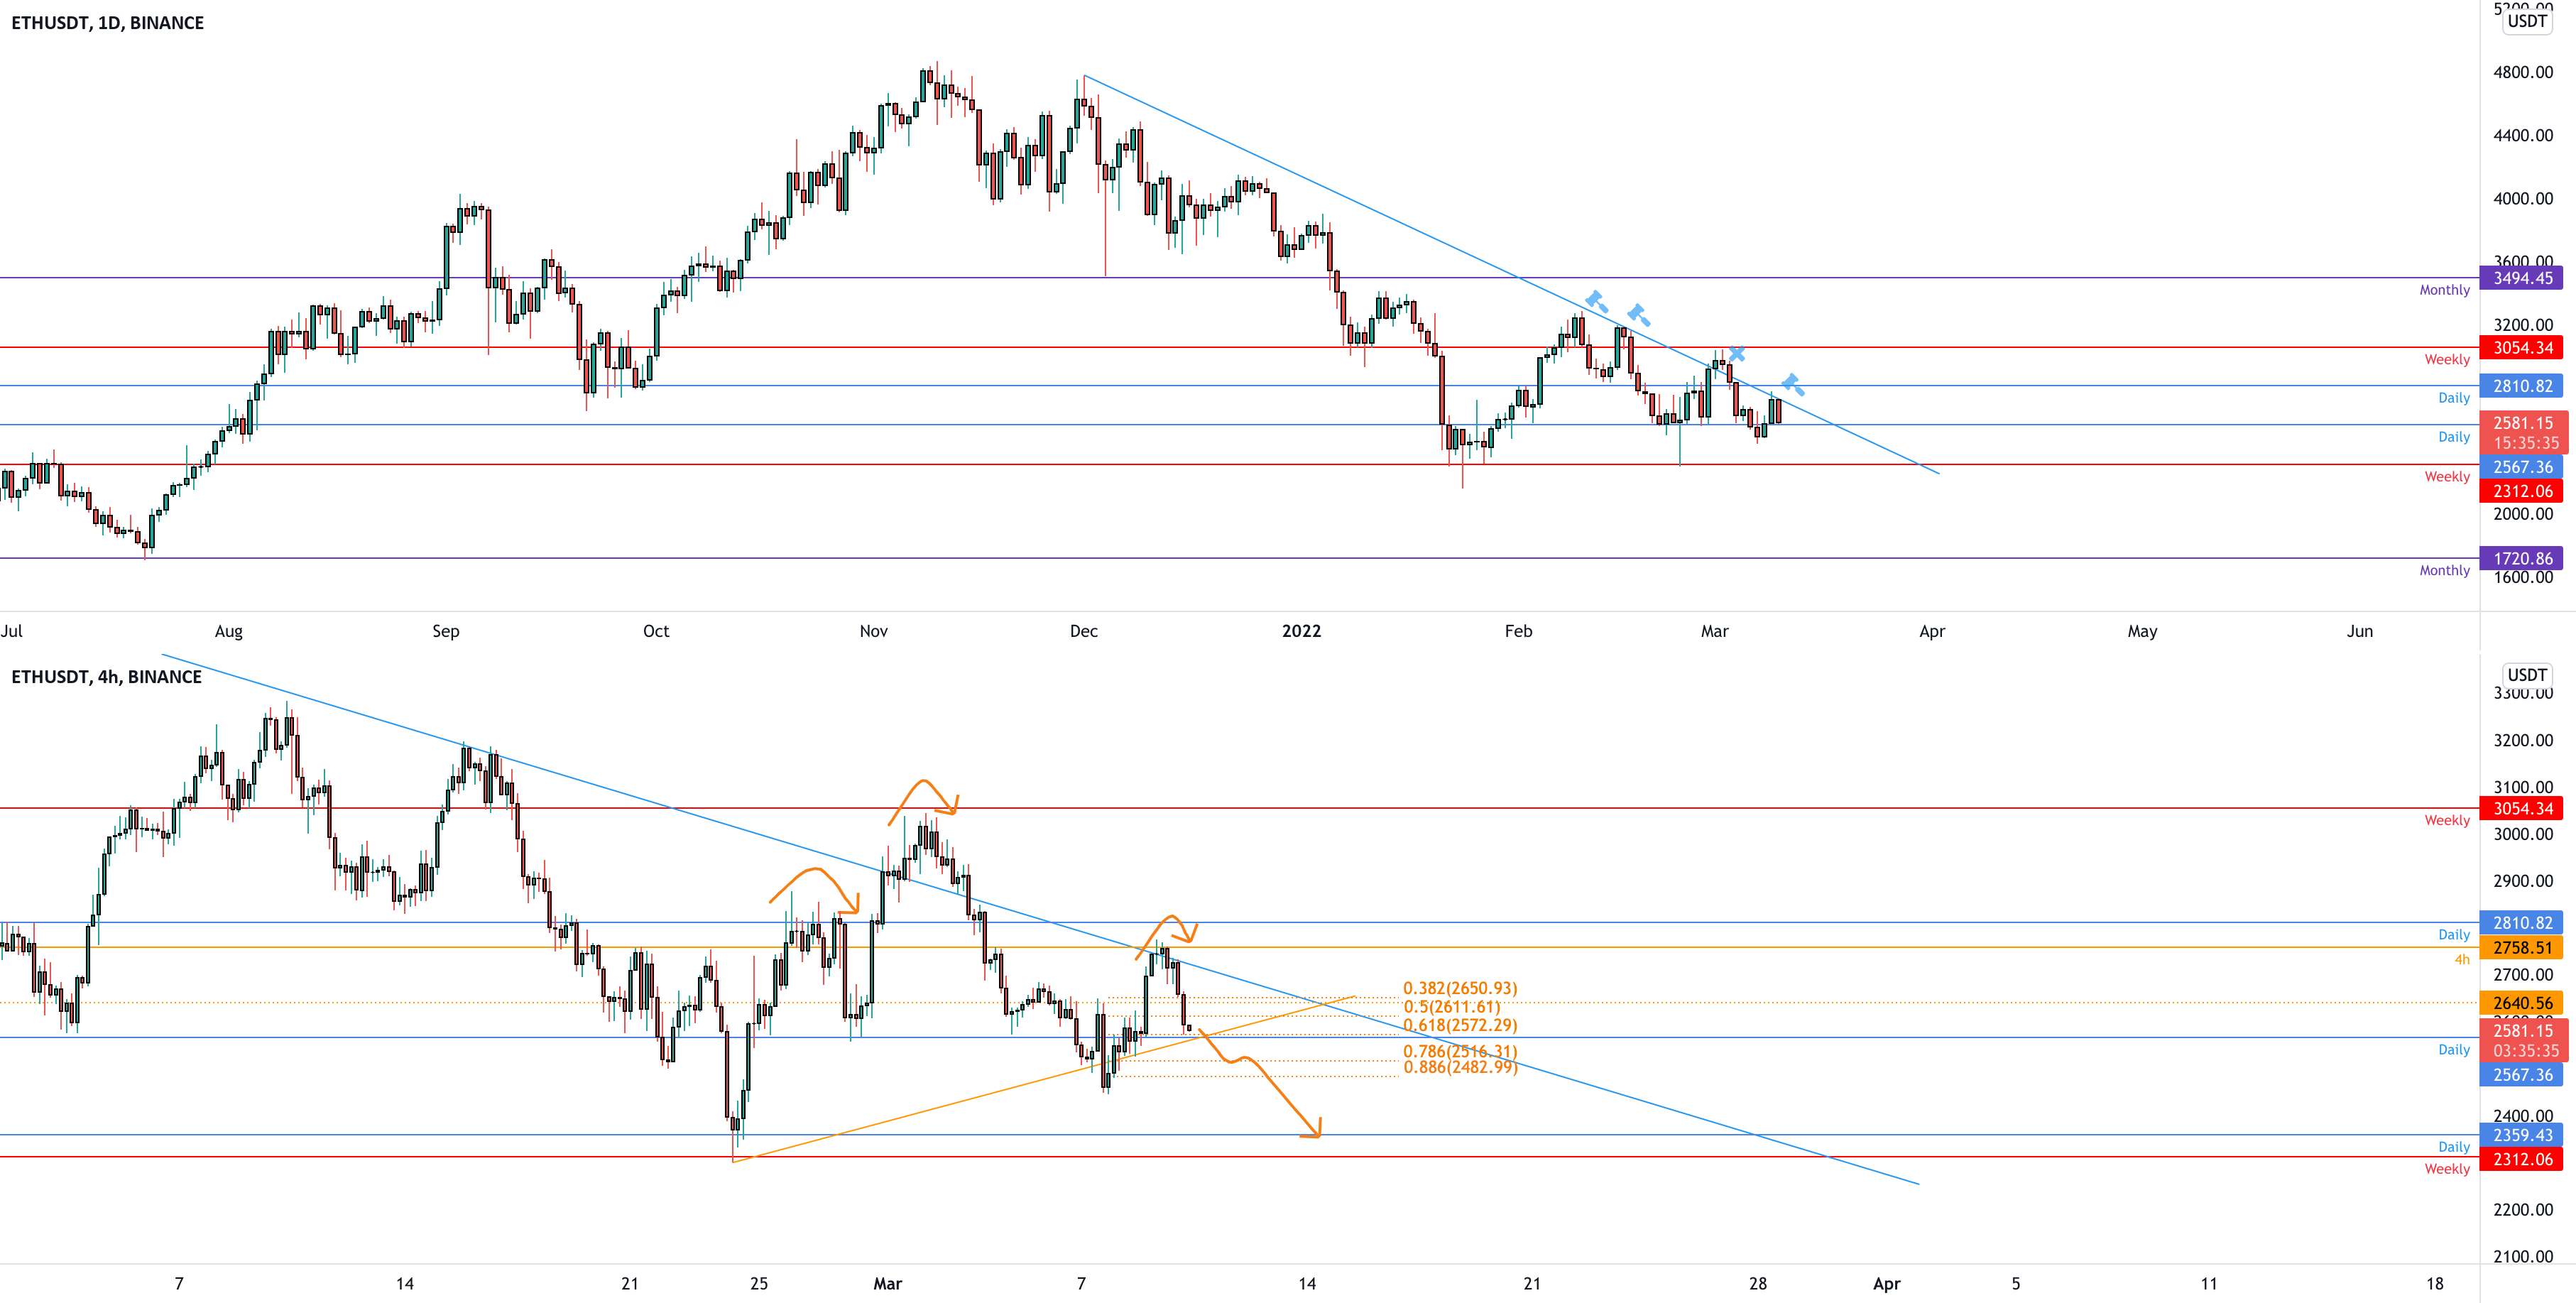Select the purple 1720.86 price label

(x=2522, y=559)
